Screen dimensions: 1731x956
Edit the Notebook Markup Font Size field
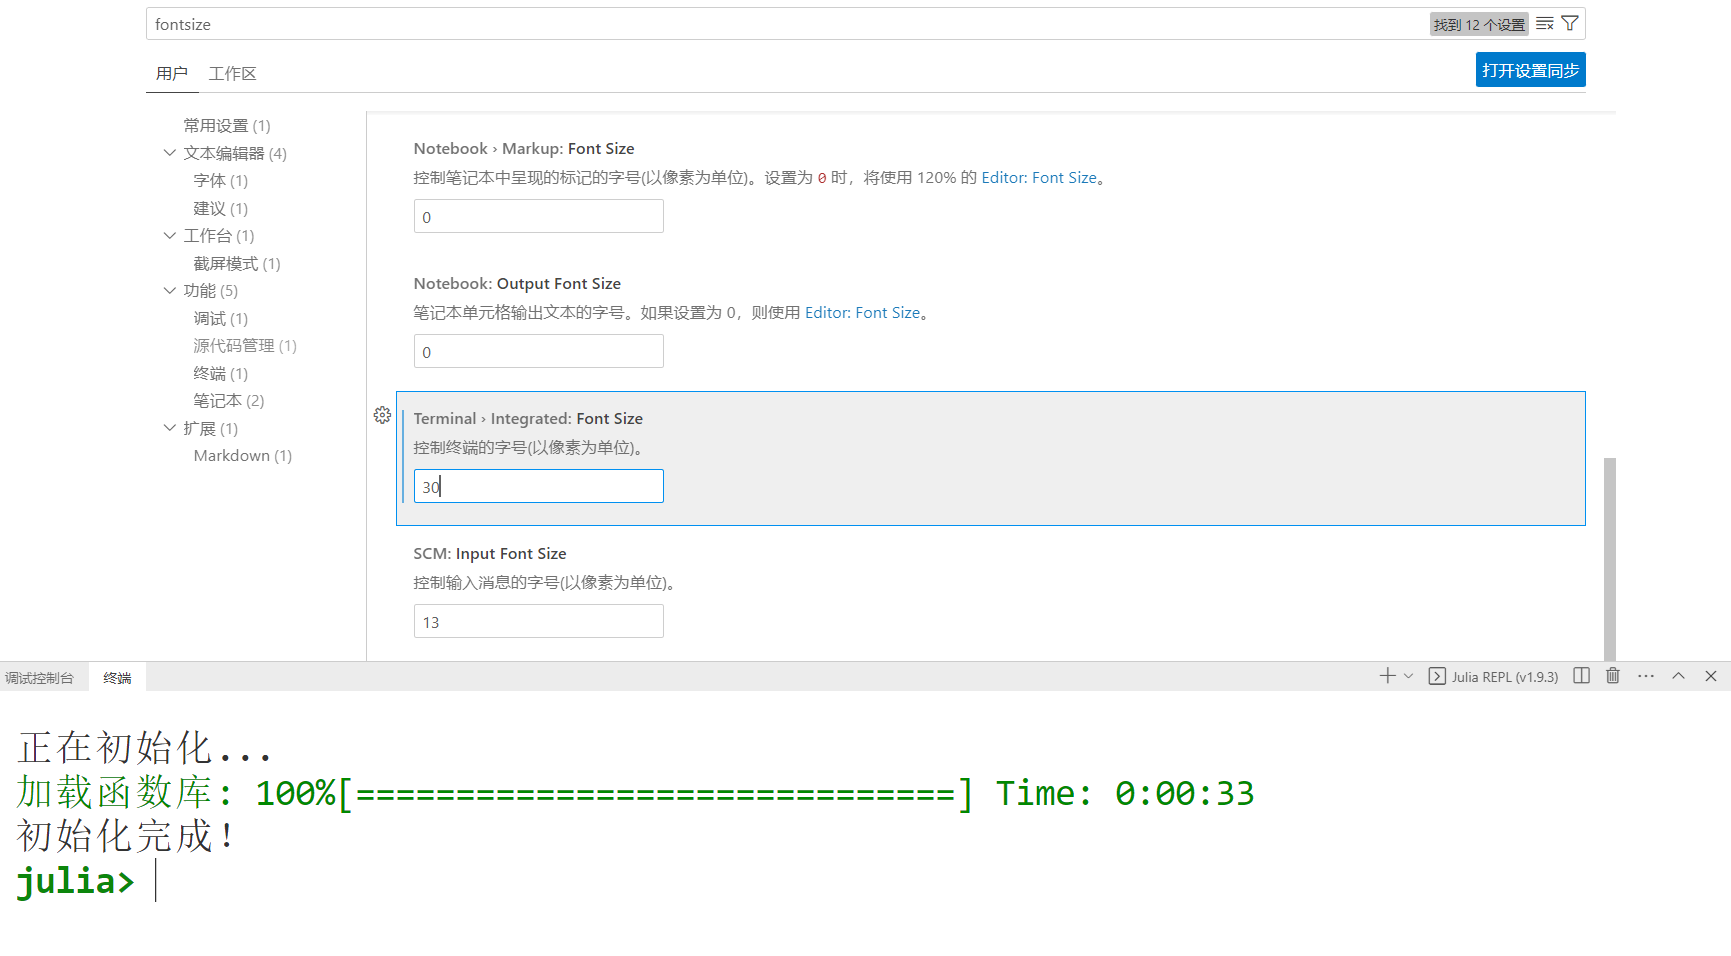click(539, 216)
